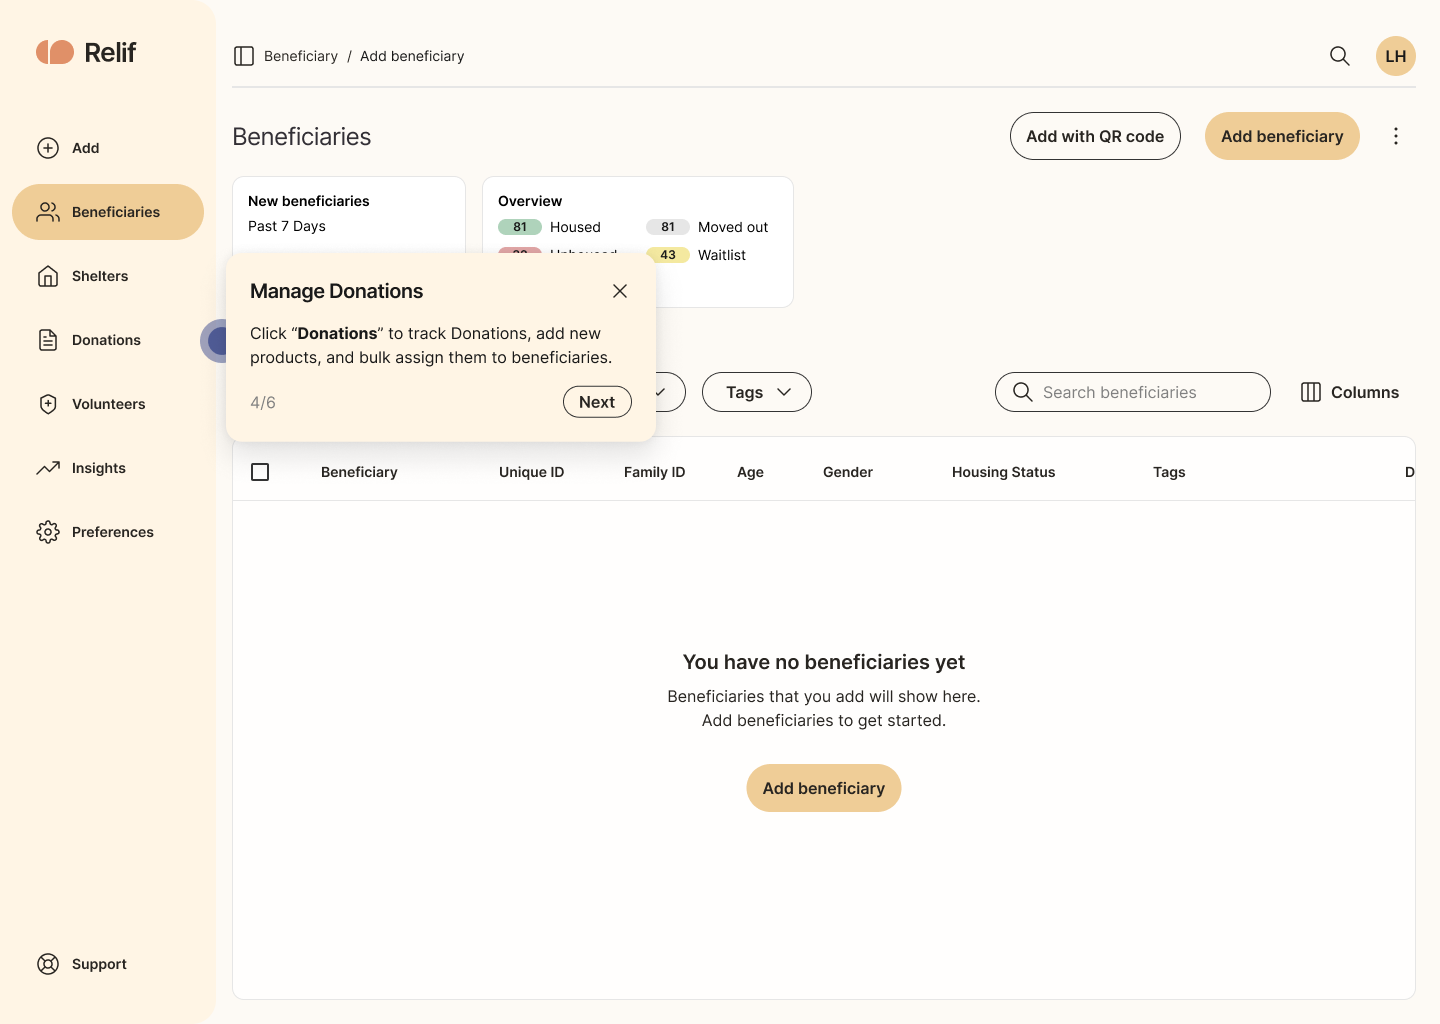
Task: Click the Housing Status column header
Action: pyautogui.click(x=1004, y=472)
